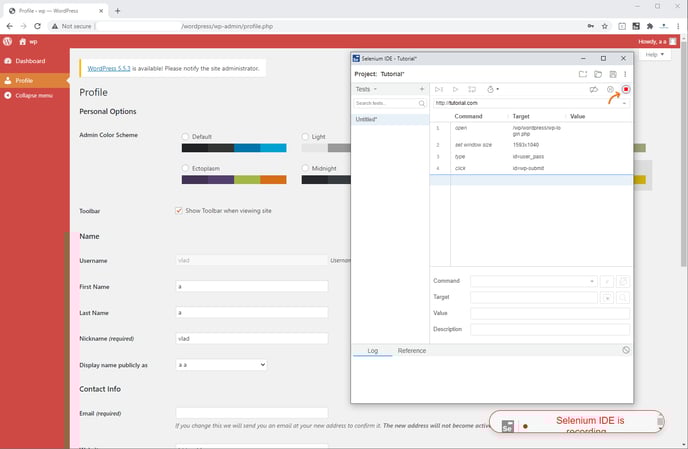Select the id=user_pass type command row
The image size is (688, 449).
pos(531,157)
